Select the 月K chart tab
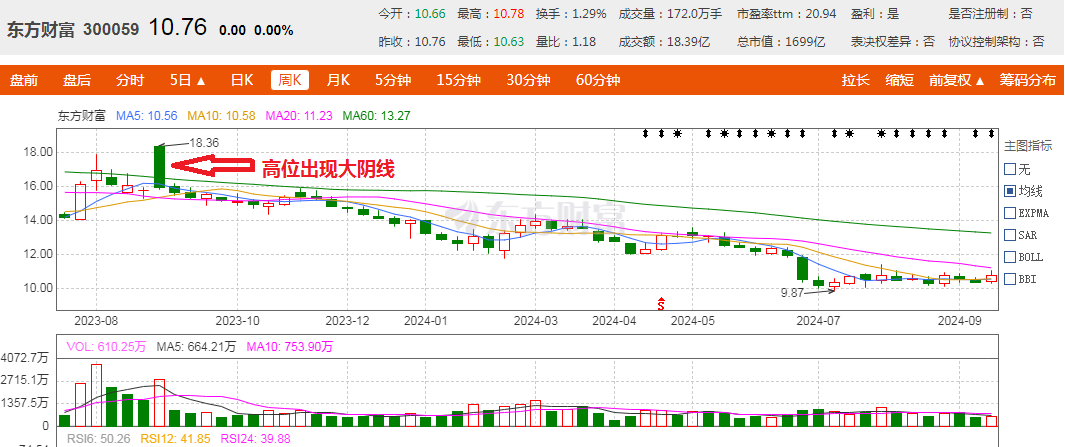 coord(339,81)
